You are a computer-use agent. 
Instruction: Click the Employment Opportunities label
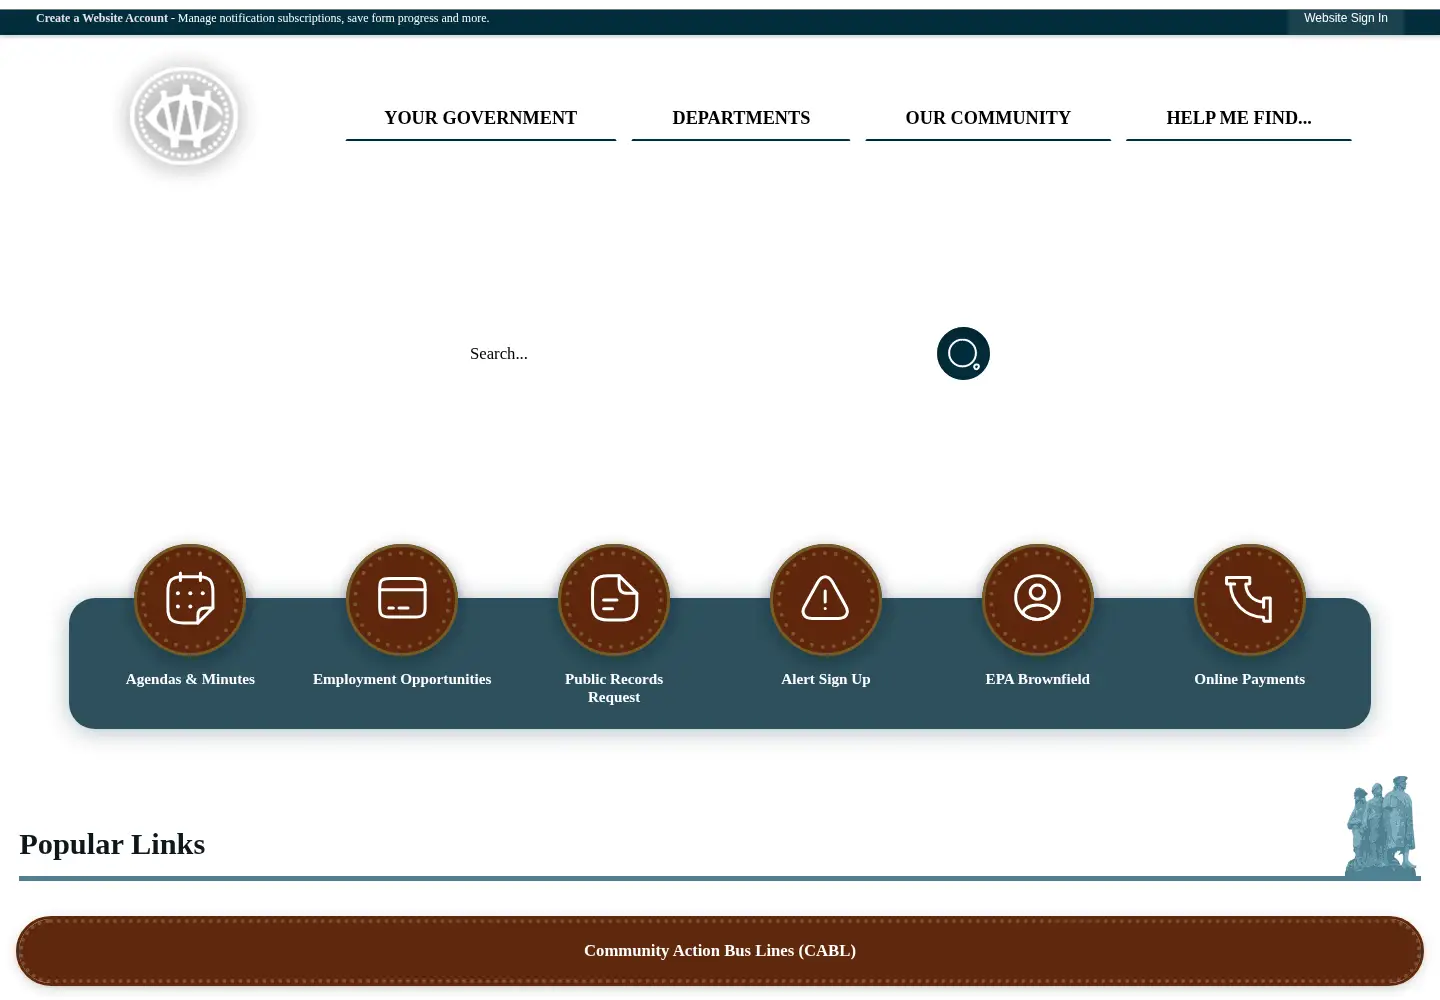click(402, 679)
